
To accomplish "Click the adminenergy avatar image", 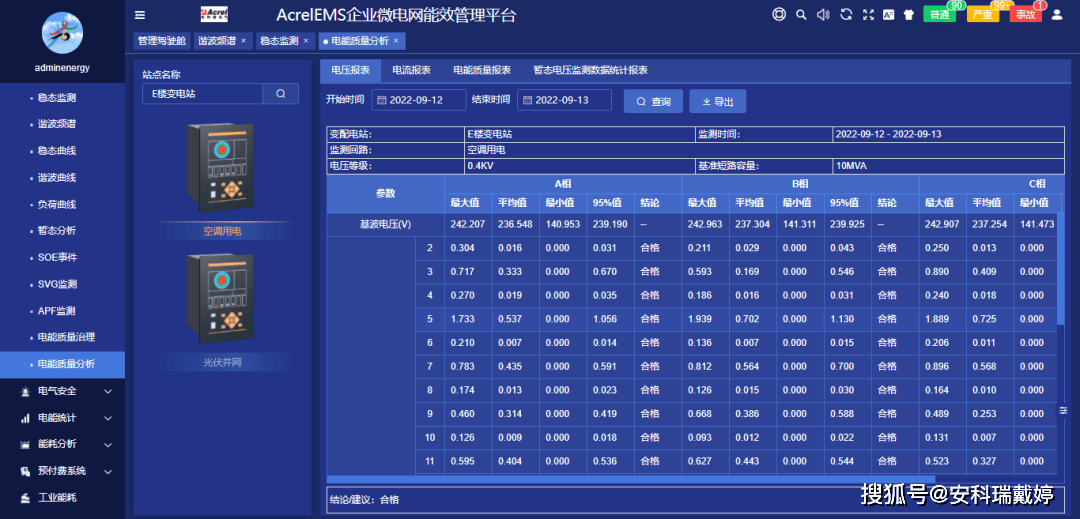I will click(x=63, y=32).
